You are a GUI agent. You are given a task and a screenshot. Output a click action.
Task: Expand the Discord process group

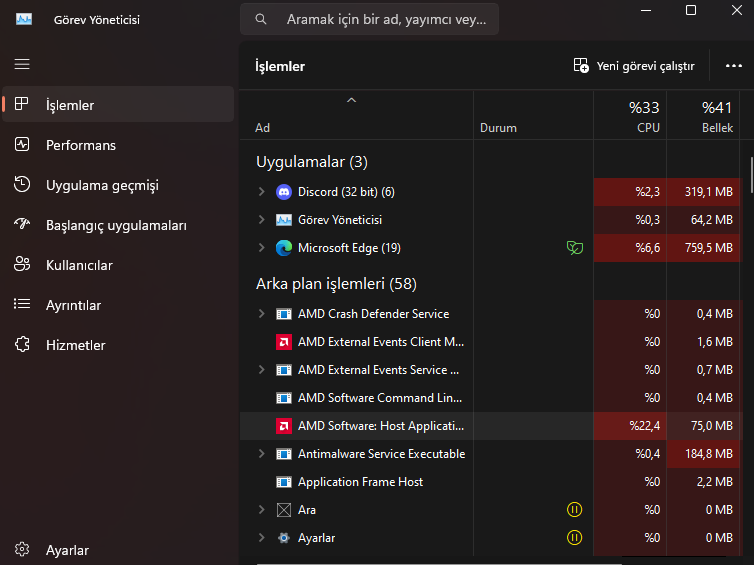pos(262,192)
